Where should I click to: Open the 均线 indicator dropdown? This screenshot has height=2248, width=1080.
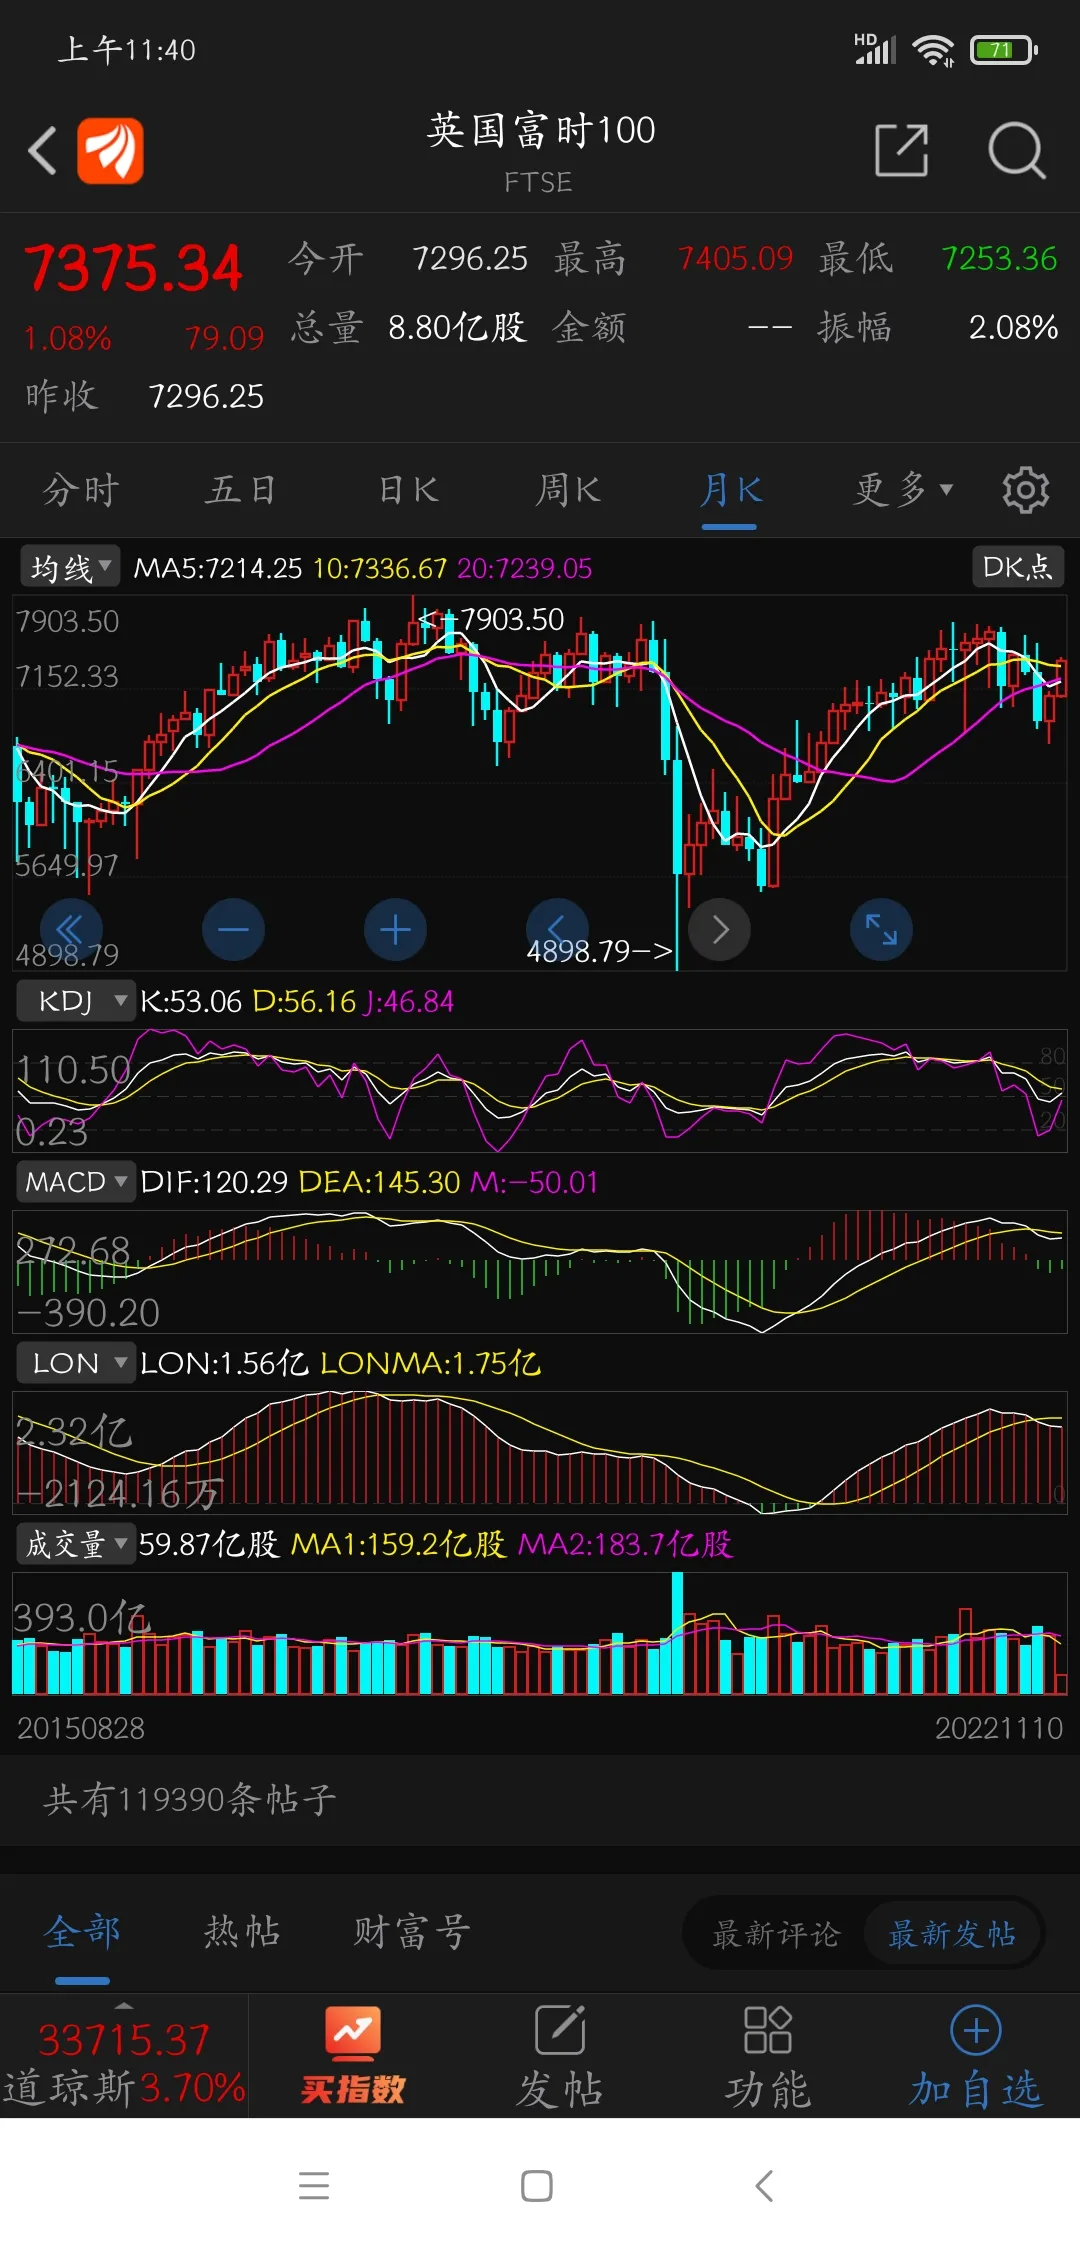click(x=70, y=567)
